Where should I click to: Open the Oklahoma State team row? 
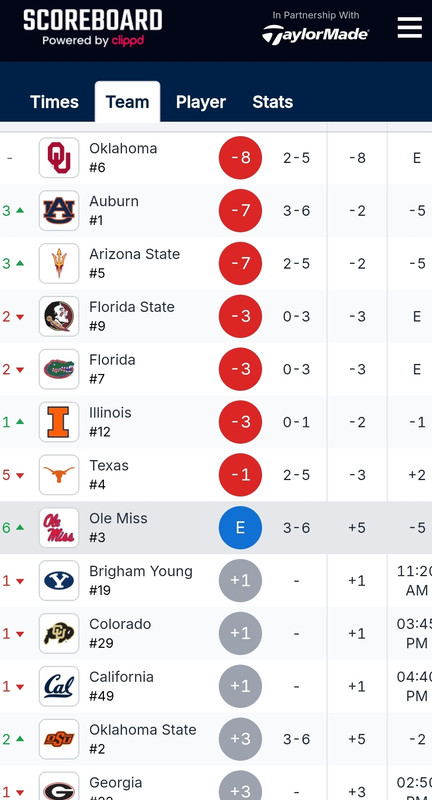[x=216, y=739]
